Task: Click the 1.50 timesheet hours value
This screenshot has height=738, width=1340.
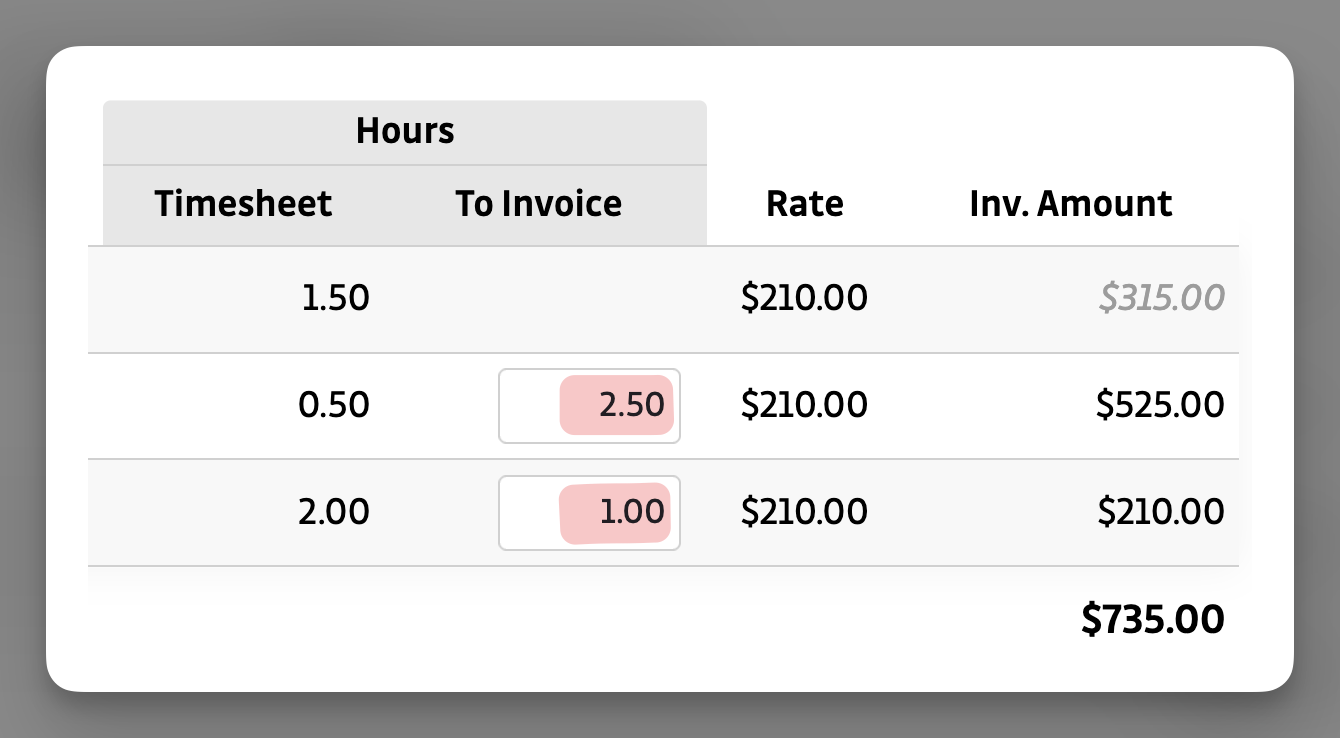Action: click(336, 297)
